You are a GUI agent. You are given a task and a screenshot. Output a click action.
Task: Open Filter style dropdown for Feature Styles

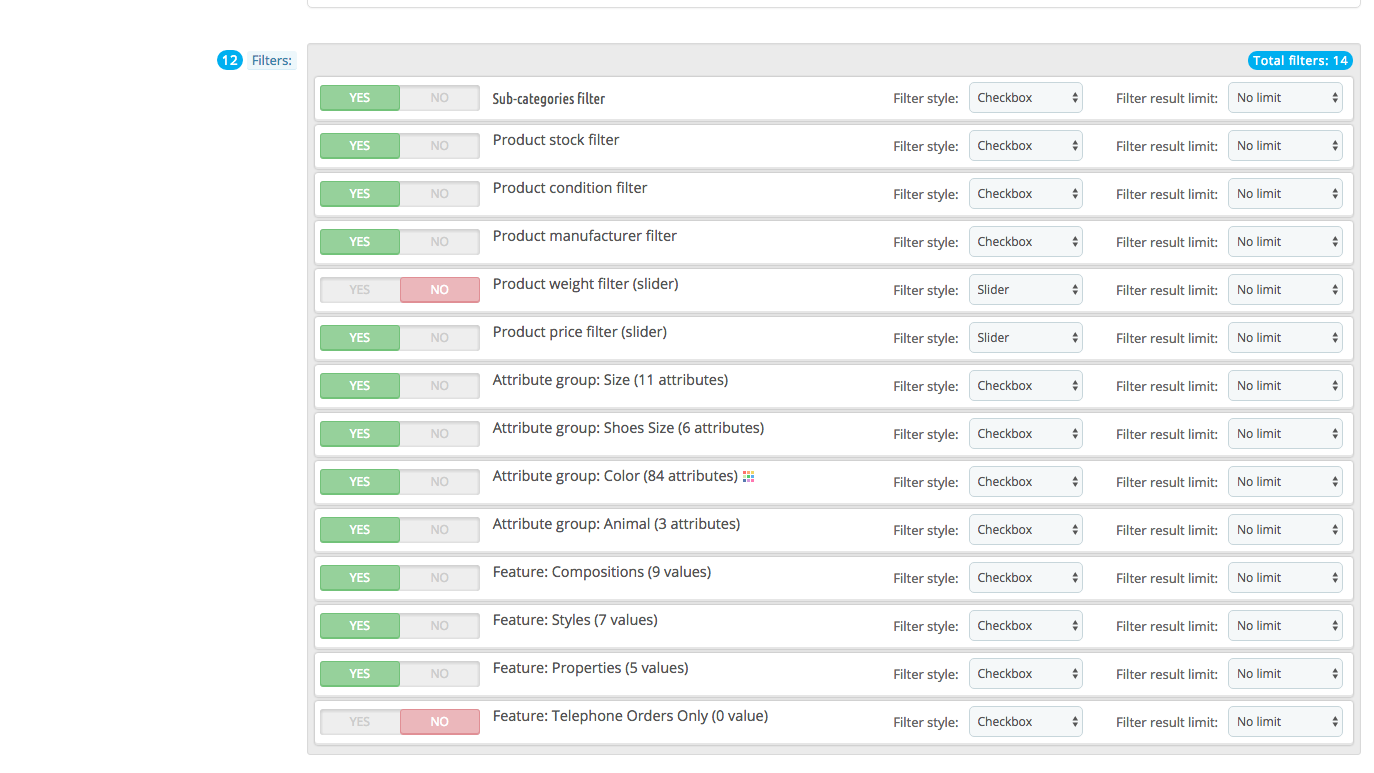[x=1026, y=626]
